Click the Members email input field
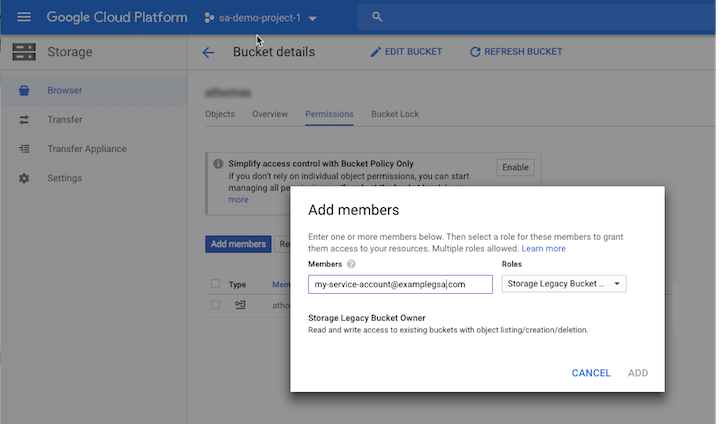 coord(400,284)
